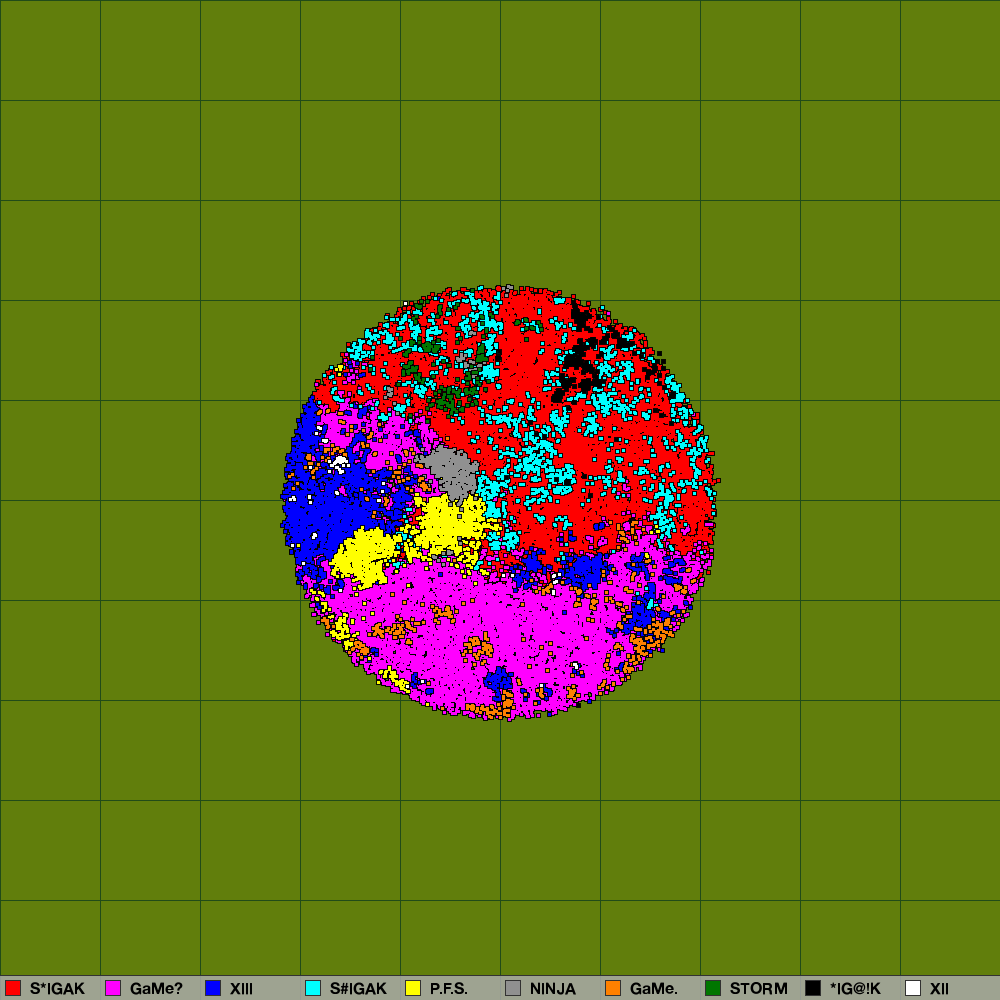Viewport: 1000px width, 1000px height.
Task: Click the dark green STORM cluster on the map
Action: pos(448,402)
